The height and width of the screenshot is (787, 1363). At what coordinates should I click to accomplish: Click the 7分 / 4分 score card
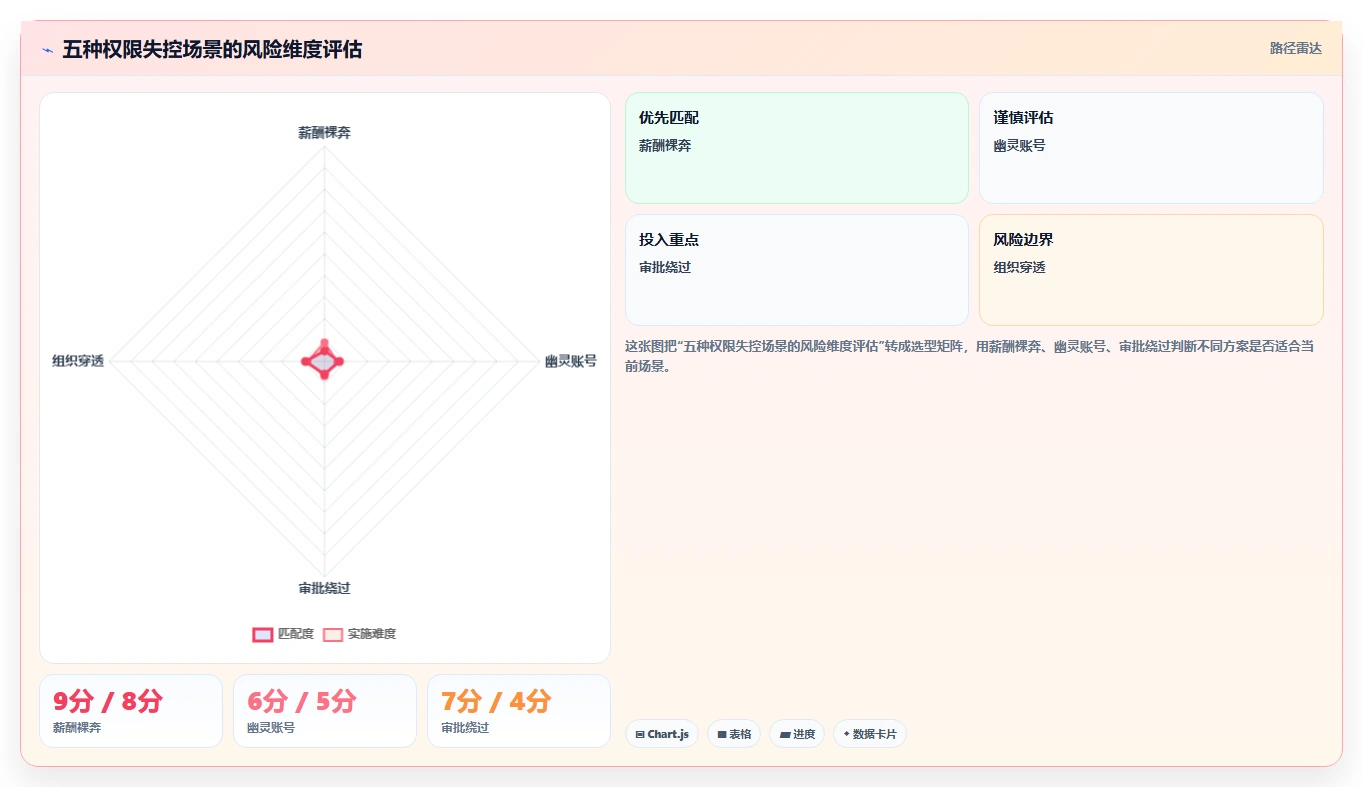[x=519, y=711]
